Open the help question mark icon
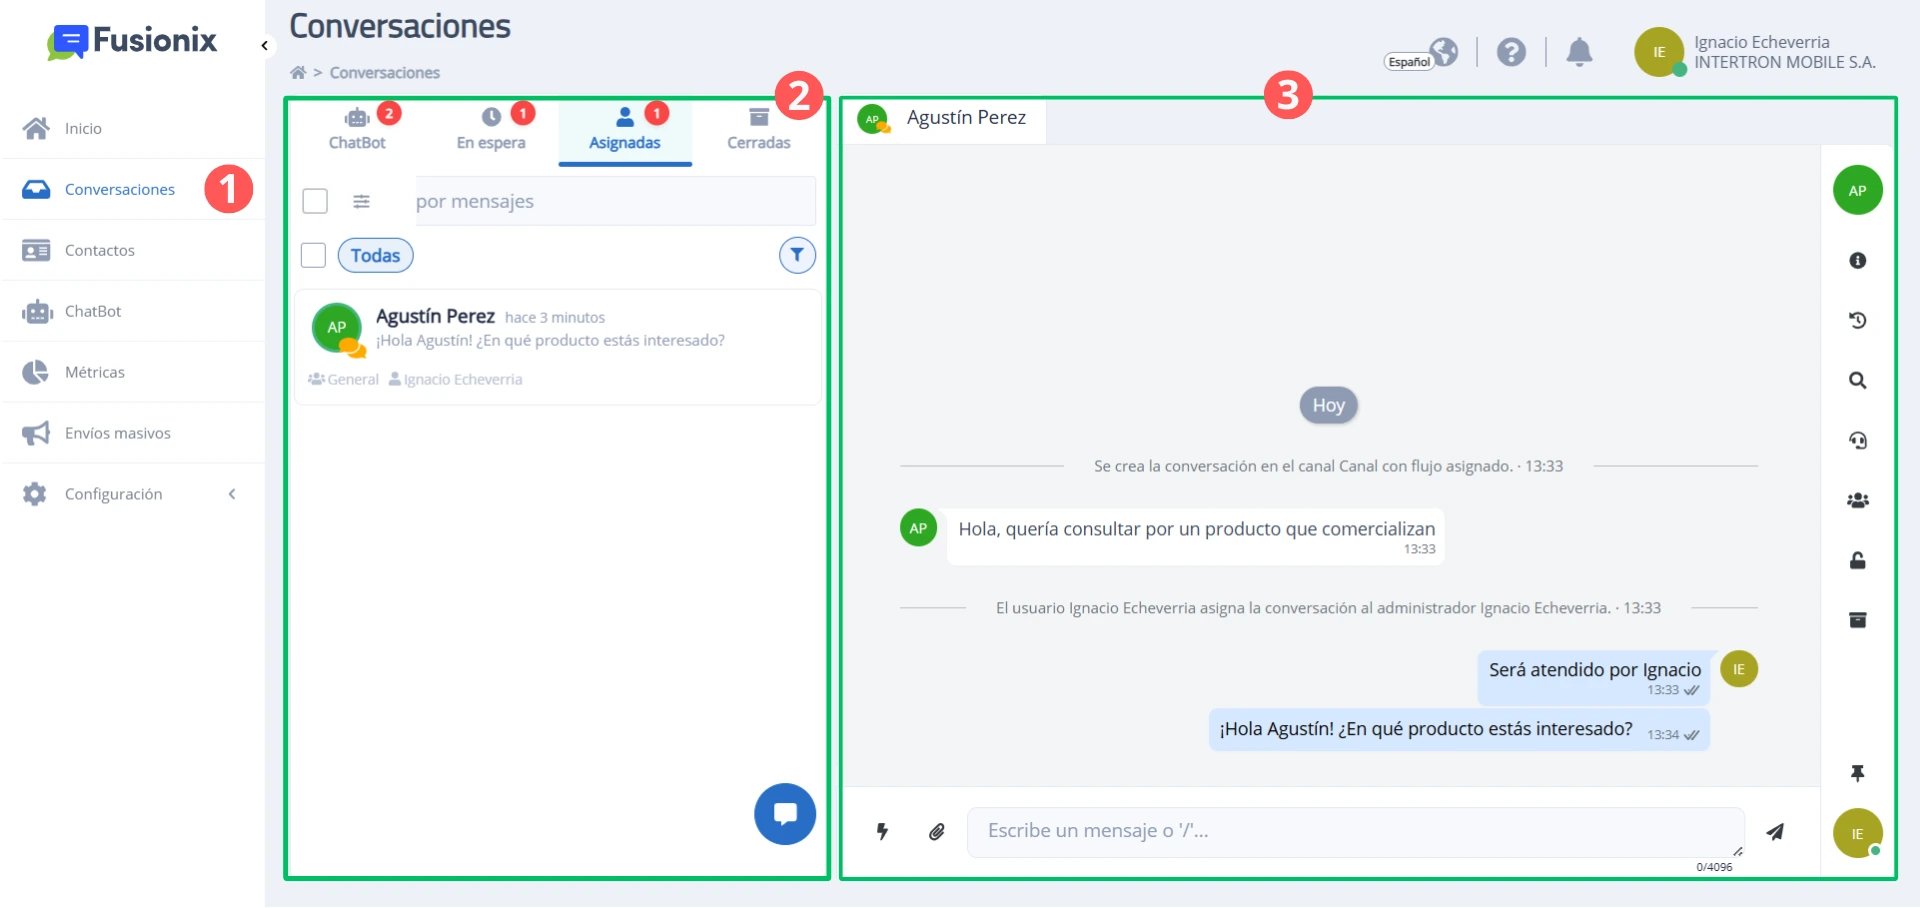The height and width of the screenshot is (908, 1920). point(1511,52)
